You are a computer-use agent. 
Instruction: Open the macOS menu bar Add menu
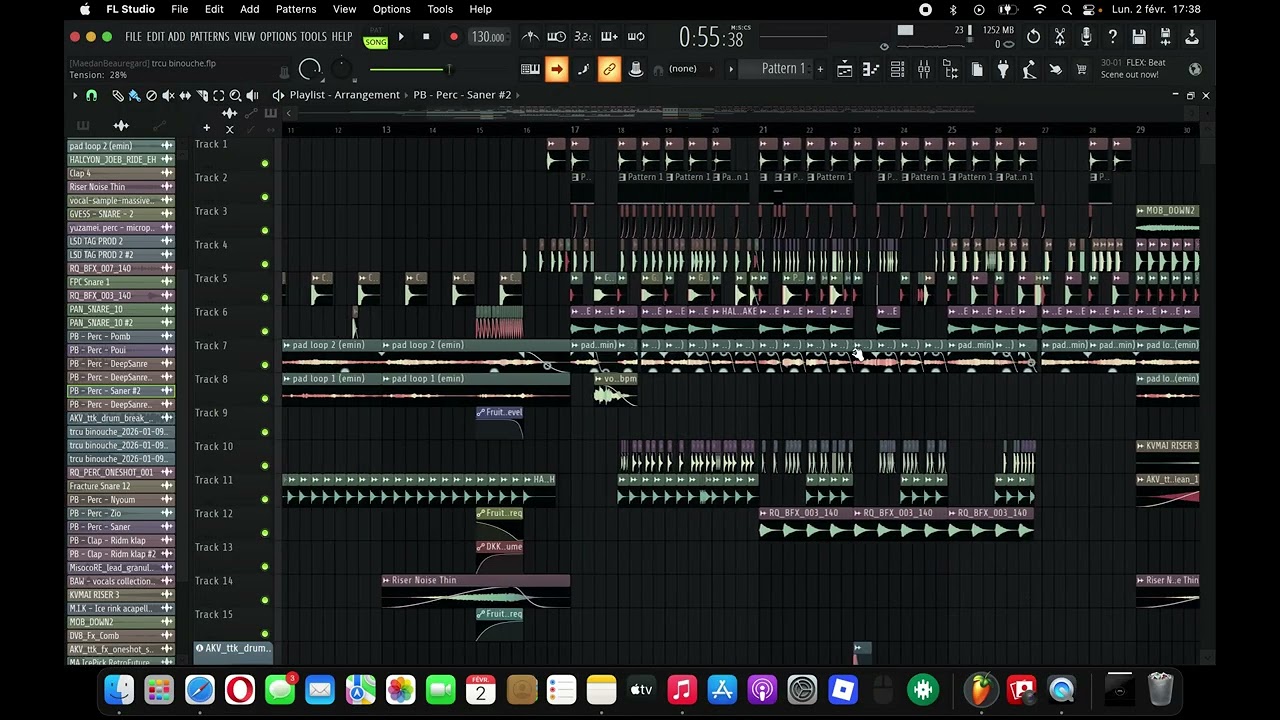[250, 9]
